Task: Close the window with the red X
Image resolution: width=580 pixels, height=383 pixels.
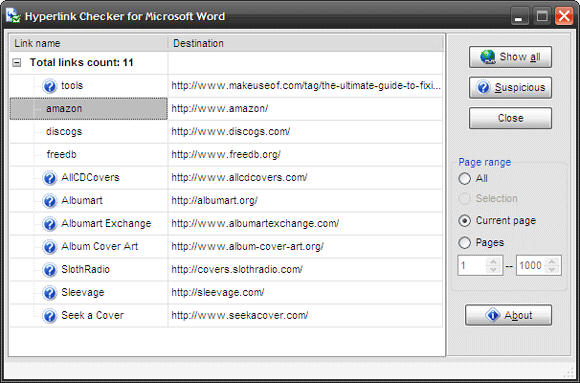Action: 564,17
